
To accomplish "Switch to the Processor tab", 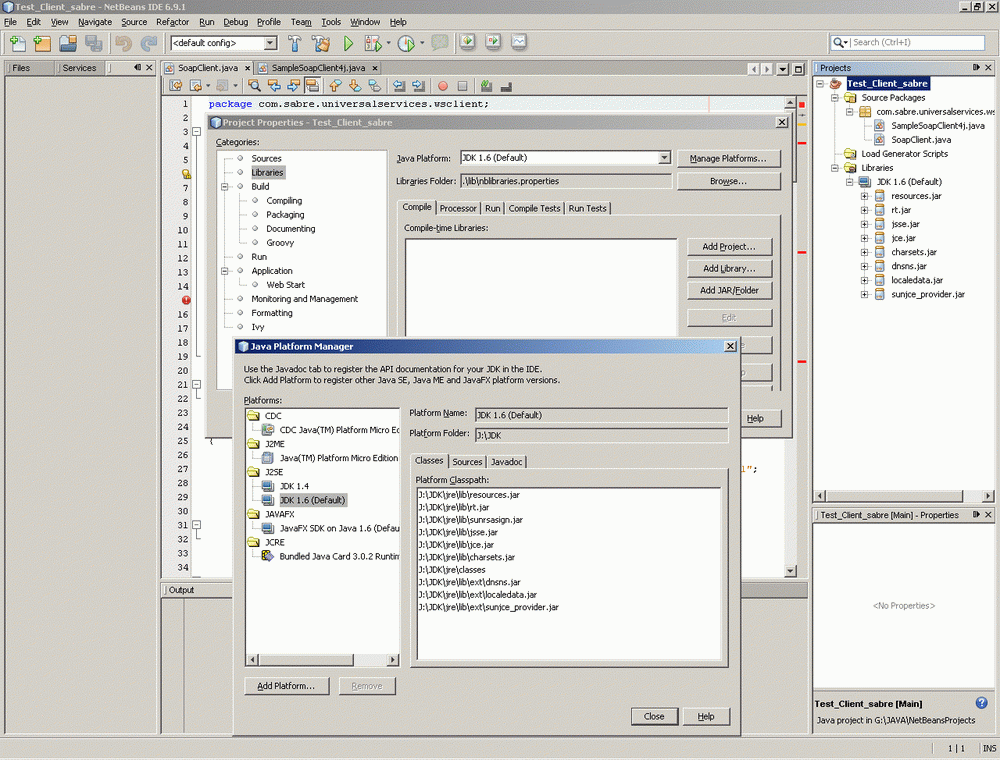I will point(458,208).
